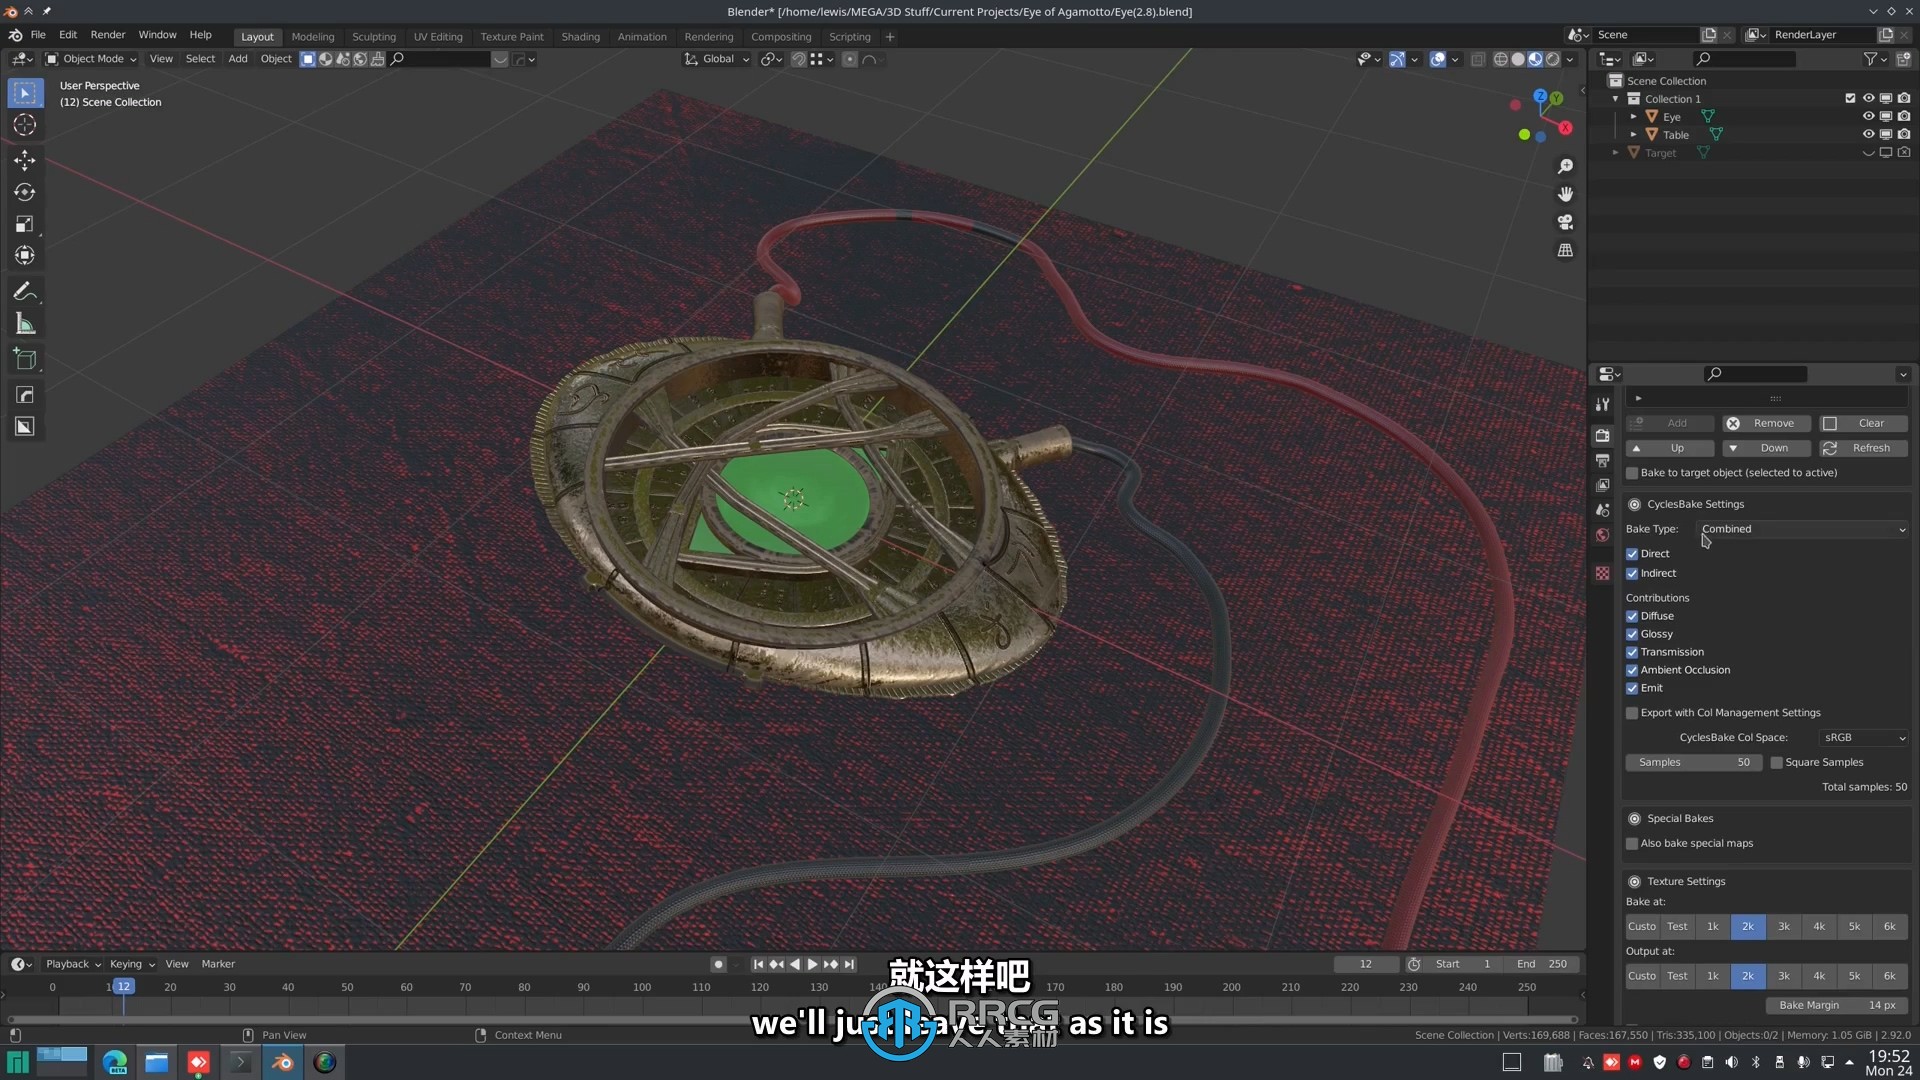Viewport: 1920px width, 1080px height.
Task: Open Global transform orientation dropdown
Action: pos(717,59)
